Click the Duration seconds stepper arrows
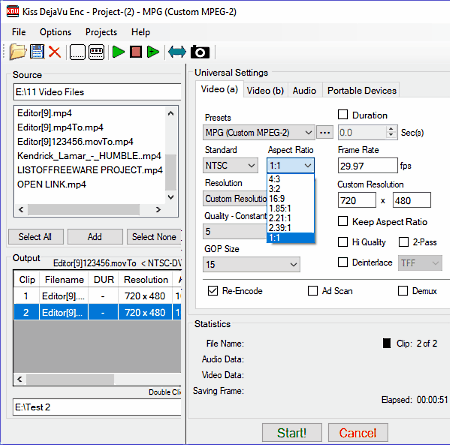The height and width of the screenshot is (445, 450). pyautogui.click(x=391, y=132)
